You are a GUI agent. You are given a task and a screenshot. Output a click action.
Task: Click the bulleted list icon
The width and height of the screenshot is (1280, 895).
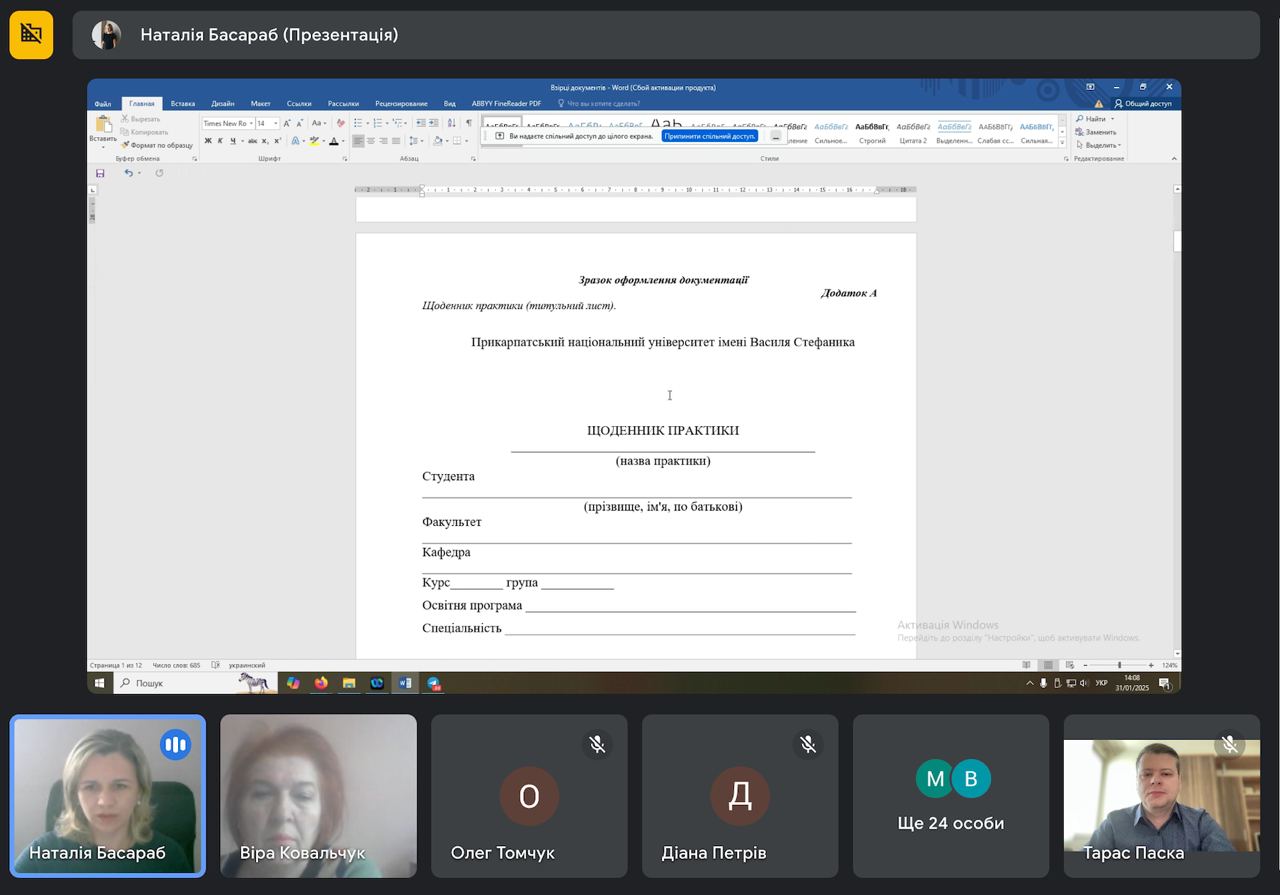tap(359, 123)
